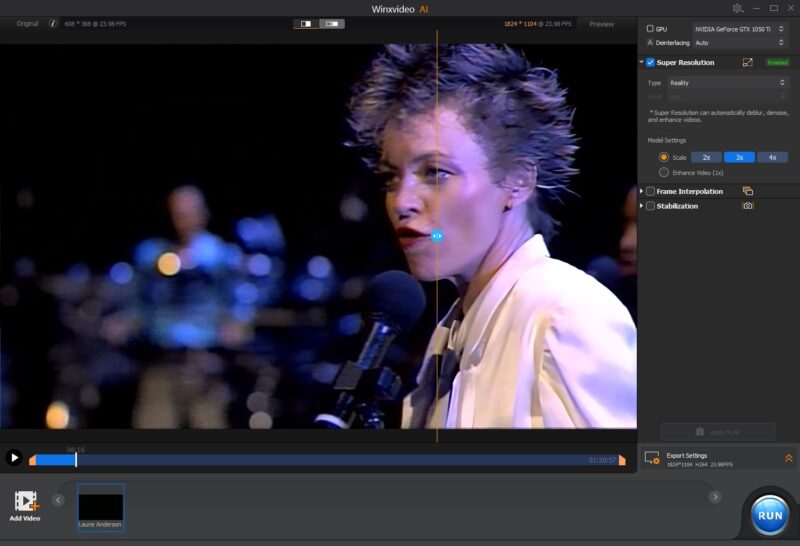Click the Stabilization camera icon
This screenshot has height=546, width=800.
747,206
